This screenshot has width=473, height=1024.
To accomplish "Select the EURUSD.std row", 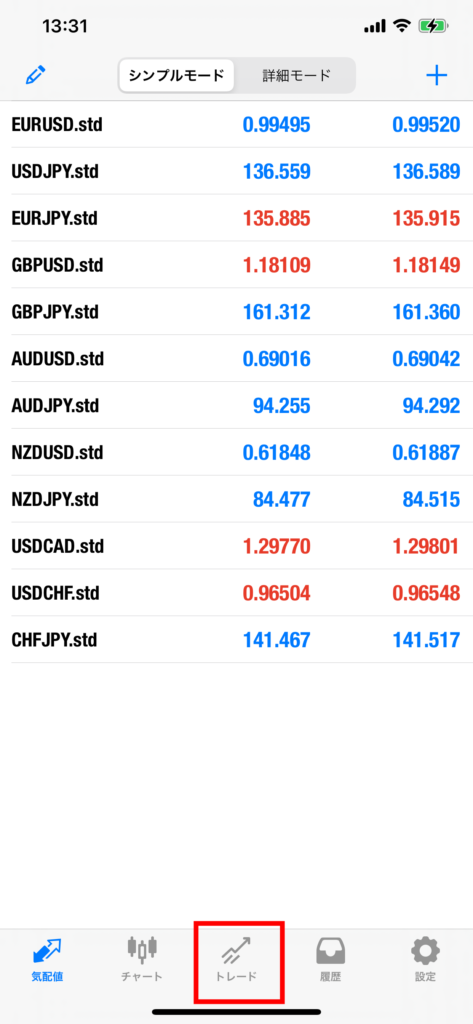I will coord(236,124).
